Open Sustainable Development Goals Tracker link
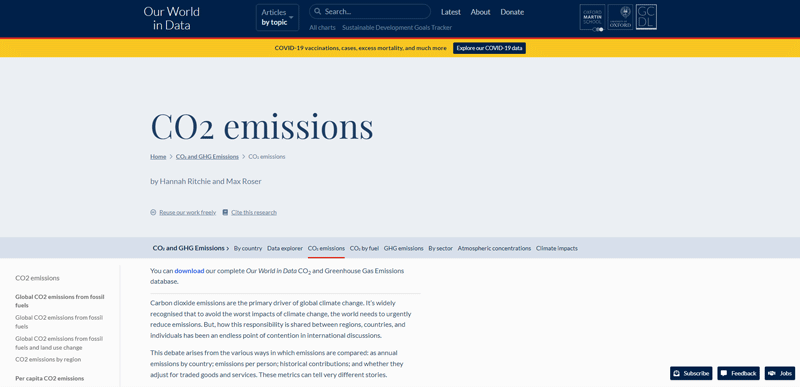Viewport: 800px width, 387px height. click(x=397, y=28)
